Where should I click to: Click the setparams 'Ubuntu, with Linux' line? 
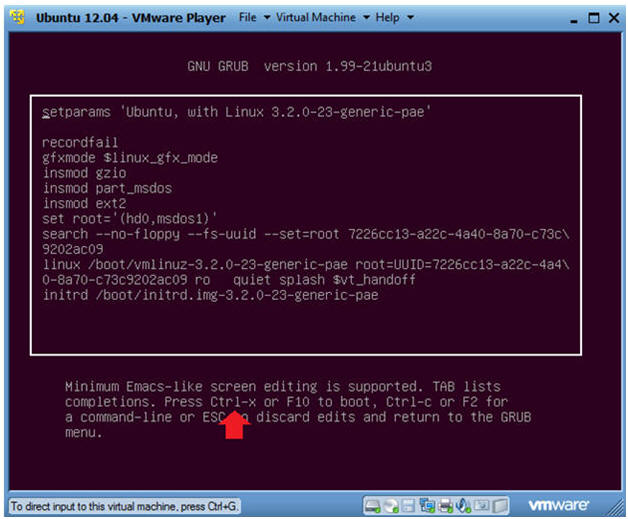pyautogui.click(x=236, y=112)
